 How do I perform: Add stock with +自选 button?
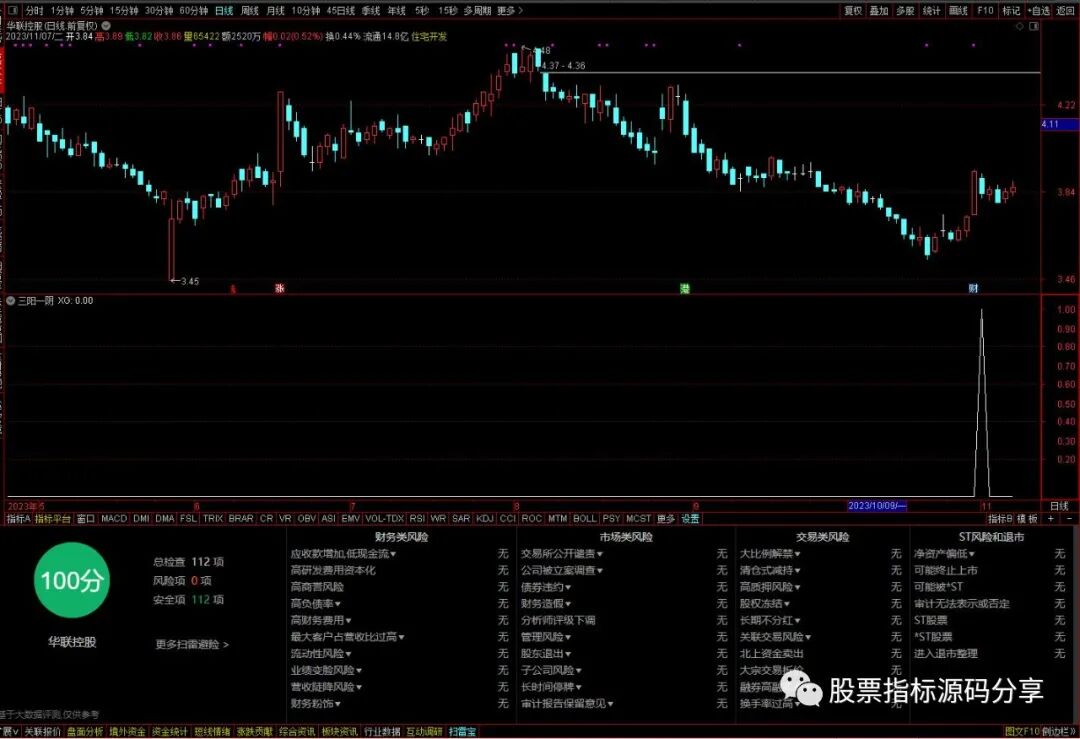tap(1039, 10)
